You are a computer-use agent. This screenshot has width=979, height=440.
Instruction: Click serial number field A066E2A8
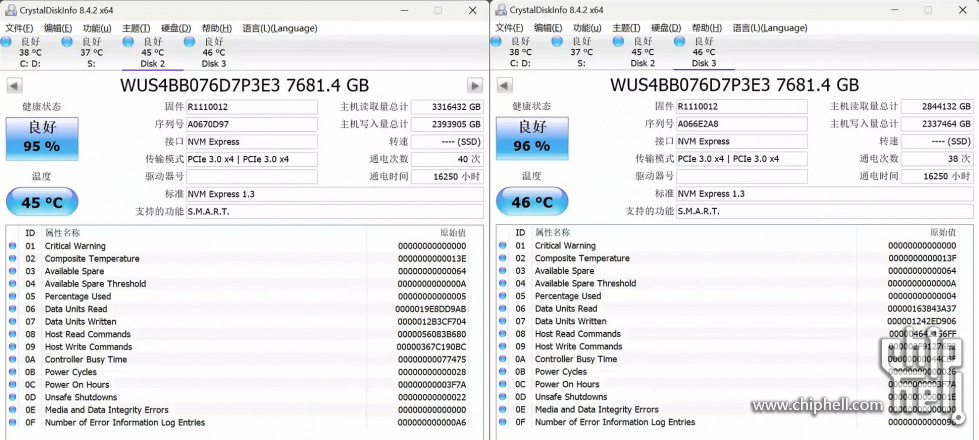742,124
